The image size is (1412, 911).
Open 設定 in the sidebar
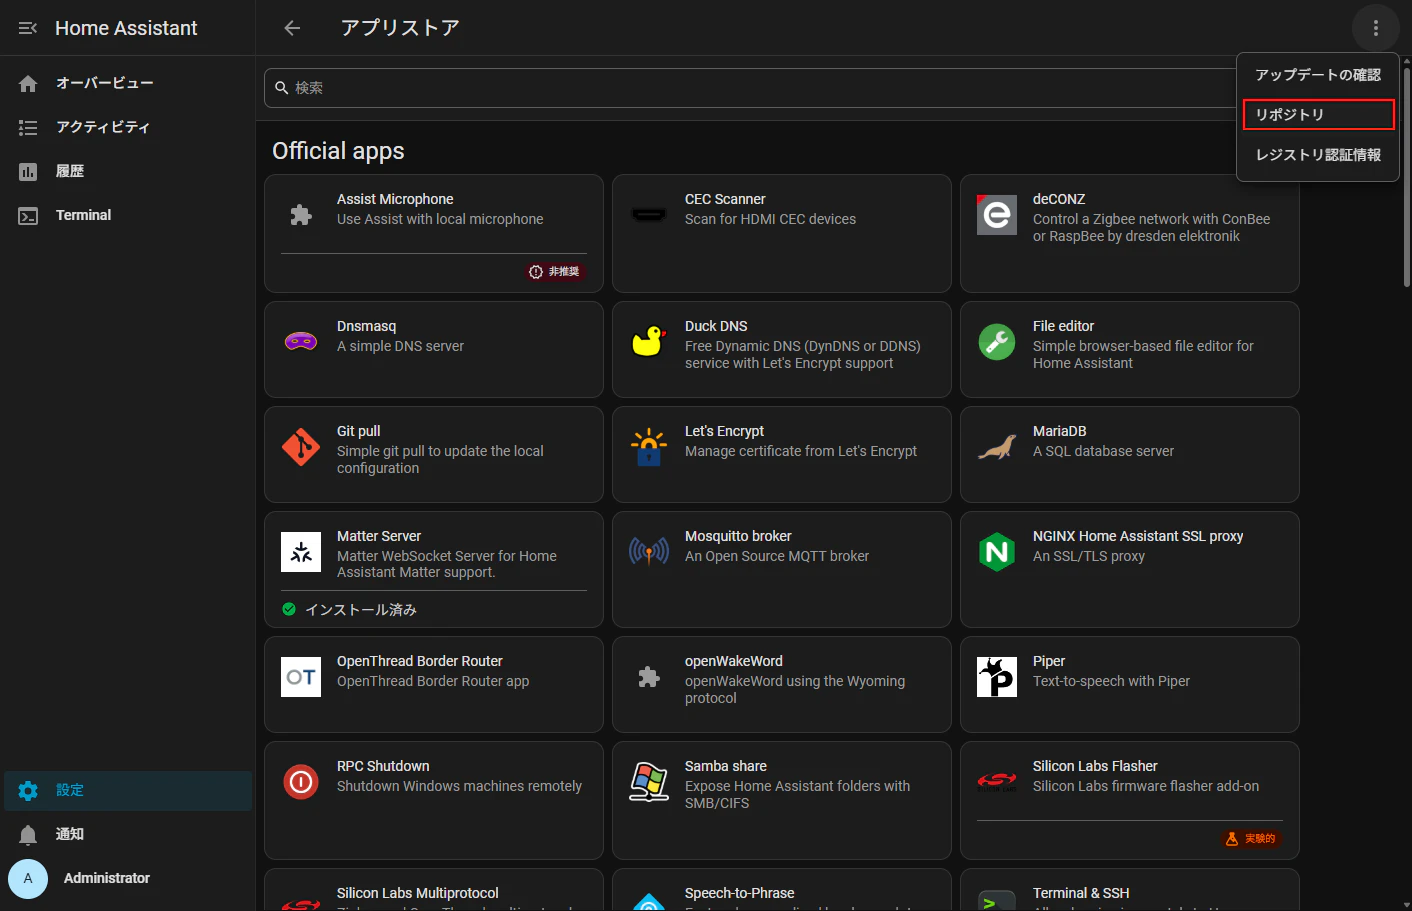click(128, 790)
